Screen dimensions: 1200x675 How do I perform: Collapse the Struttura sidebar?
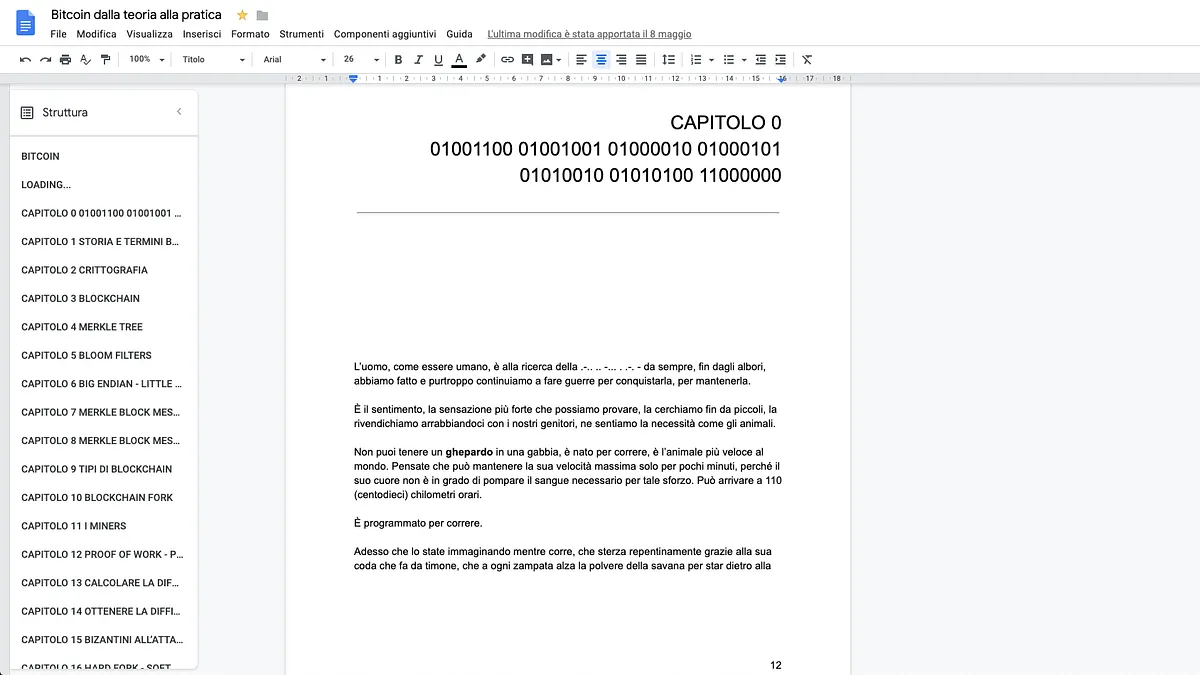(x=179, y=111)
